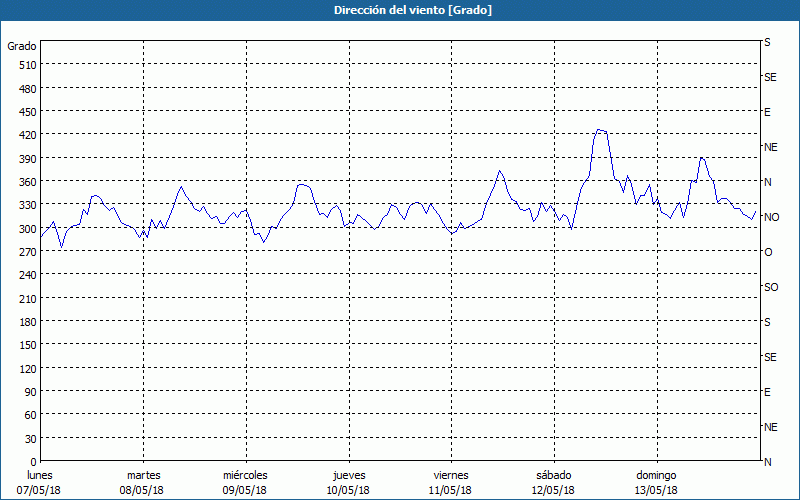
Task: Click the topmost 'S' compass label
Action: pos(767,42)
